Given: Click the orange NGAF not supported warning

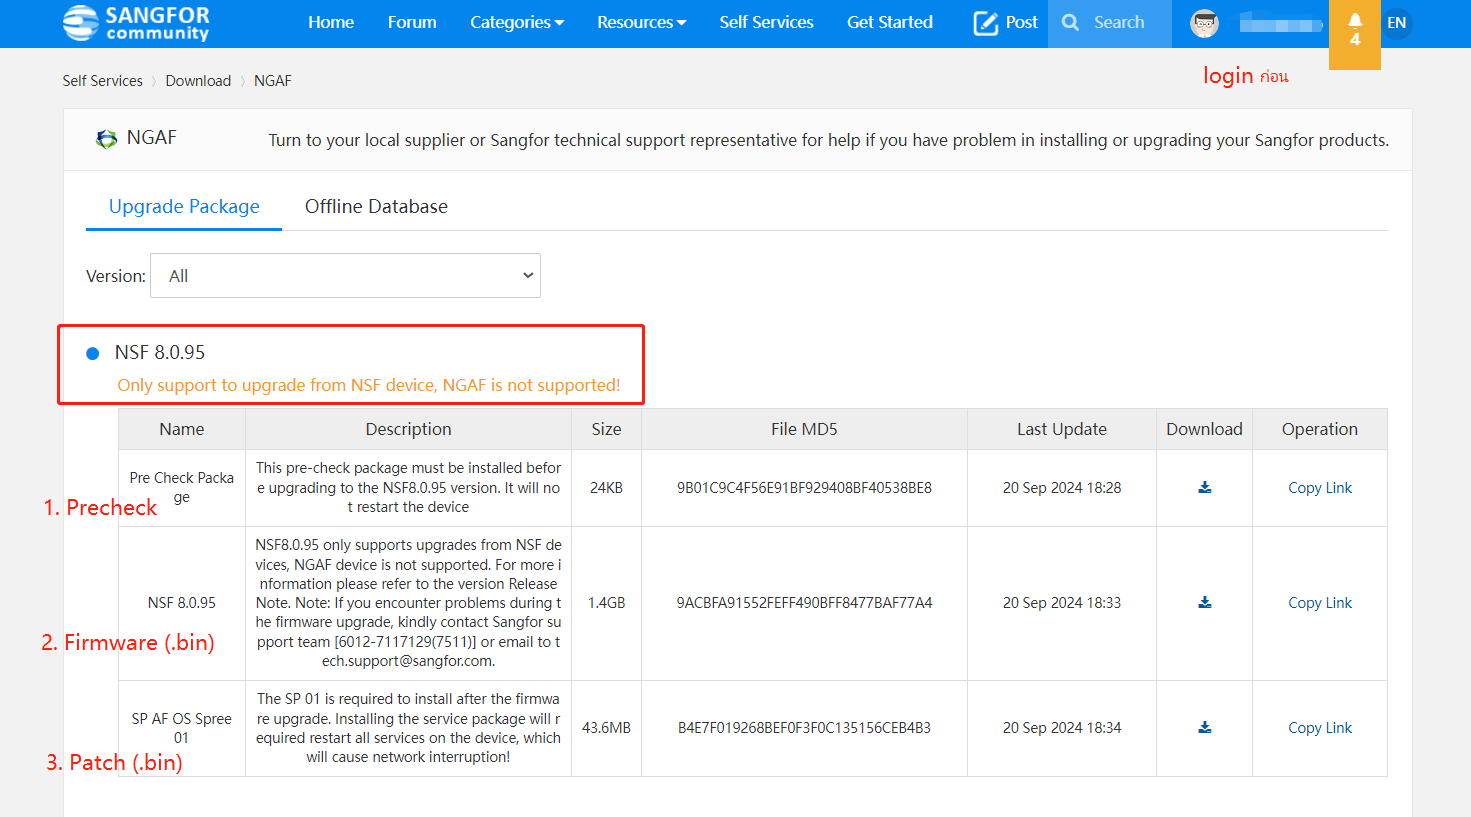Looking at the screenshot, I should coord(369,385).
